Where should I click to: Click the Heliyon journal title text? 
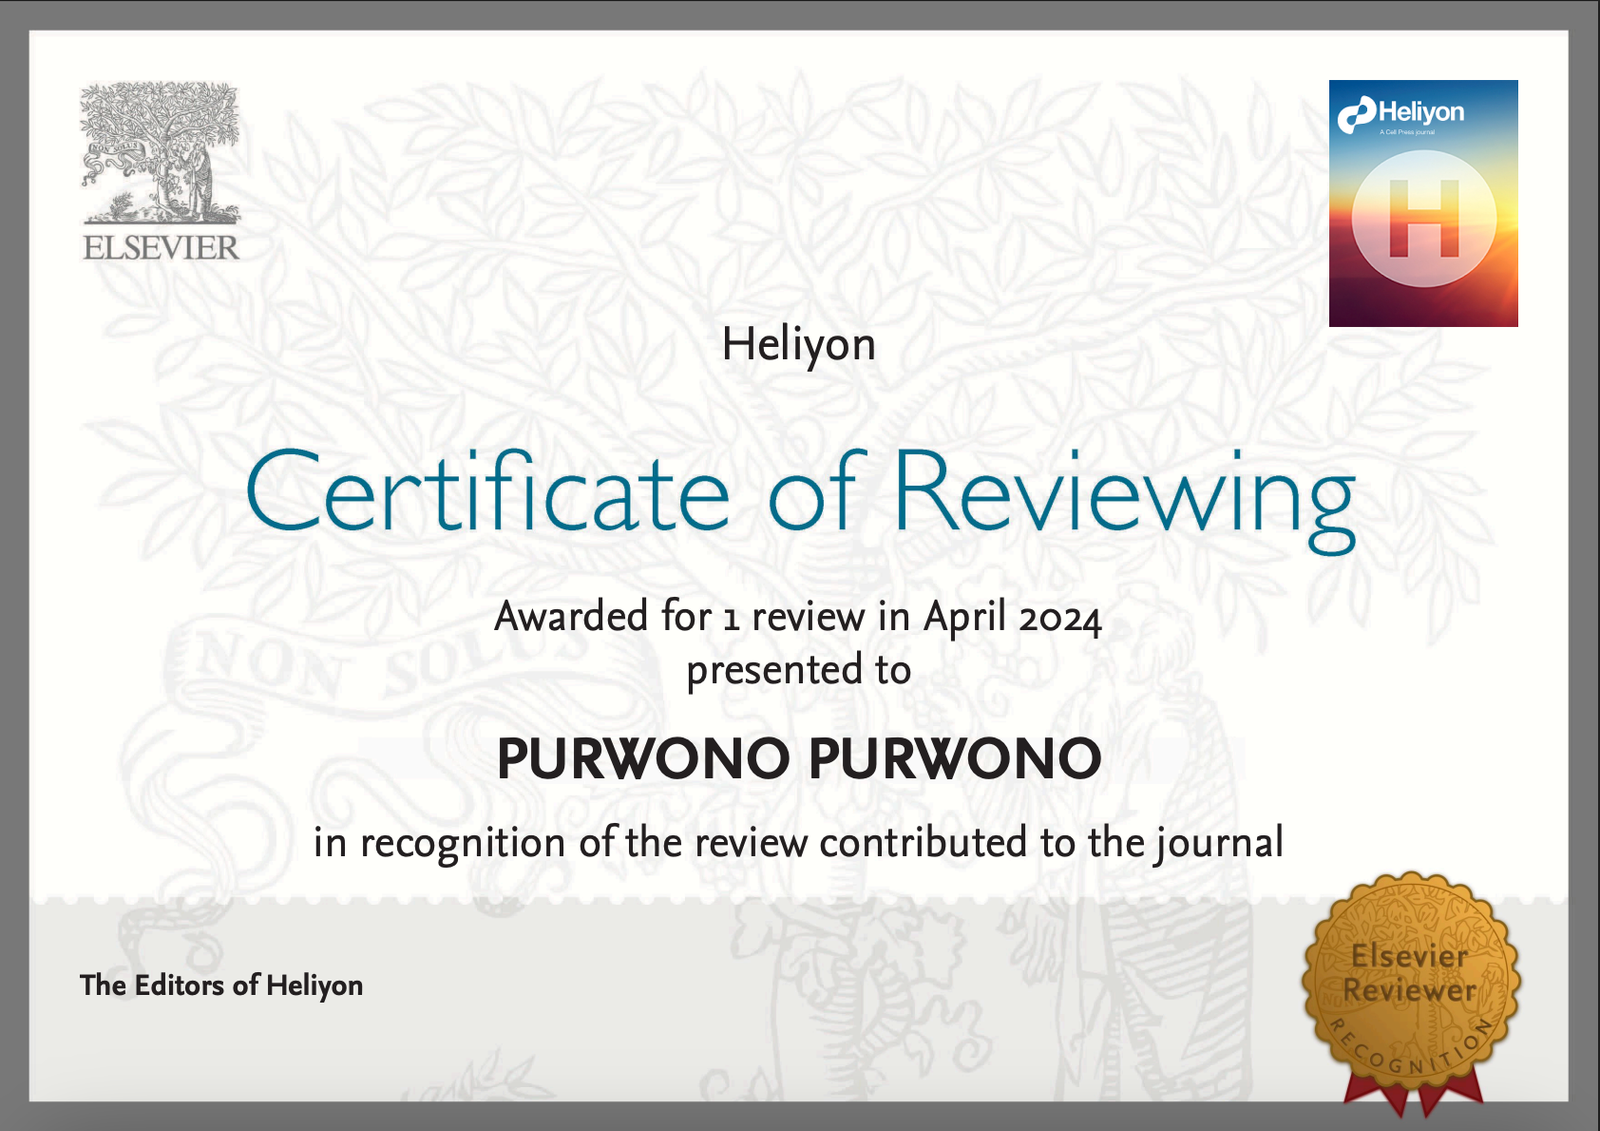click(798, 345)
